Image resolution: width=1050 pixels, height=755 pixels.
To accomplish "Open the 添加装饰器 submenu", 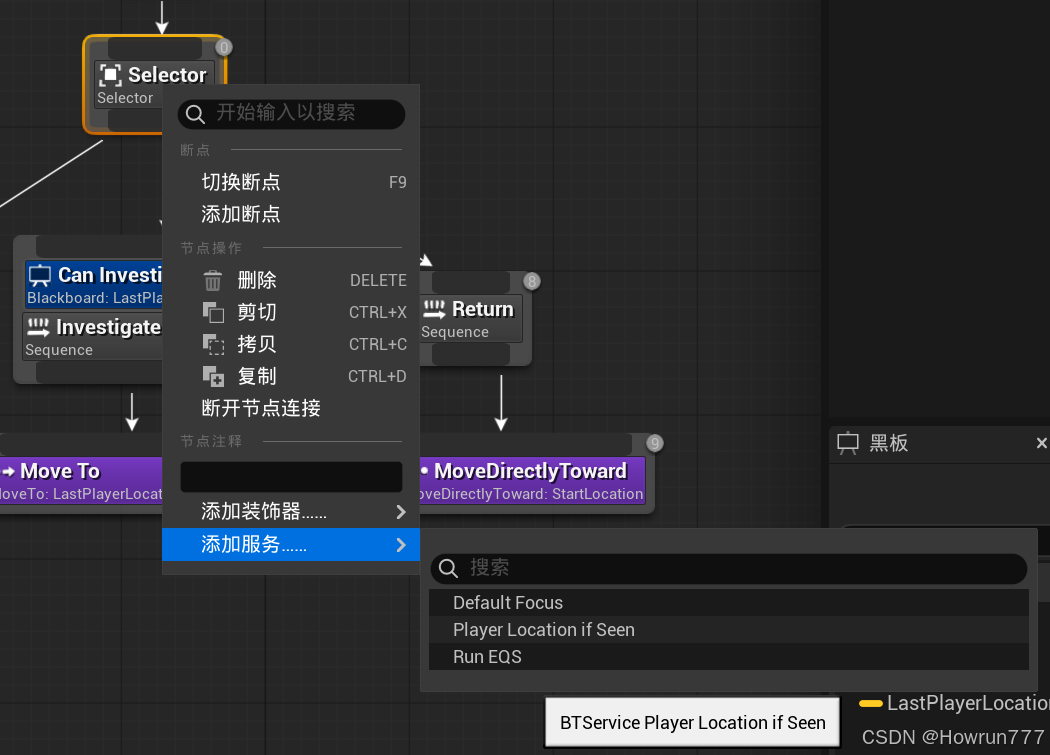I will click(x=291, y=512).
